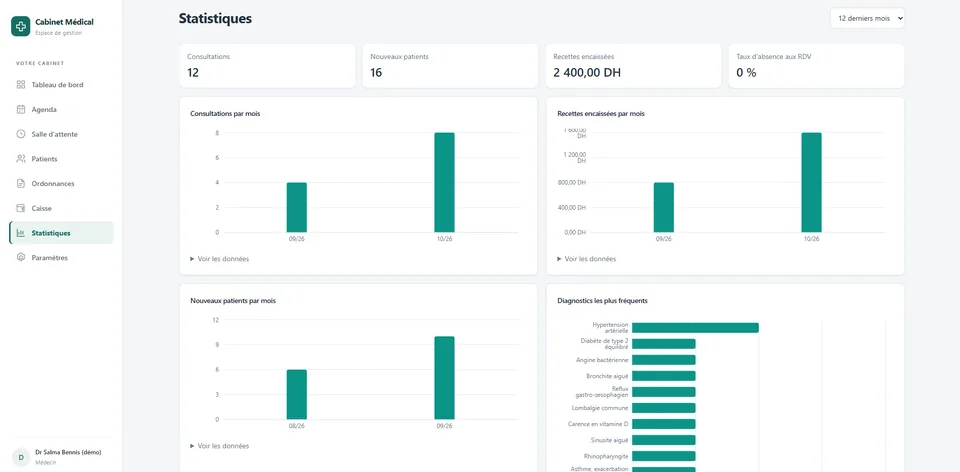
Task: Click the Ordonnances document icon
Action: [20, 184]
